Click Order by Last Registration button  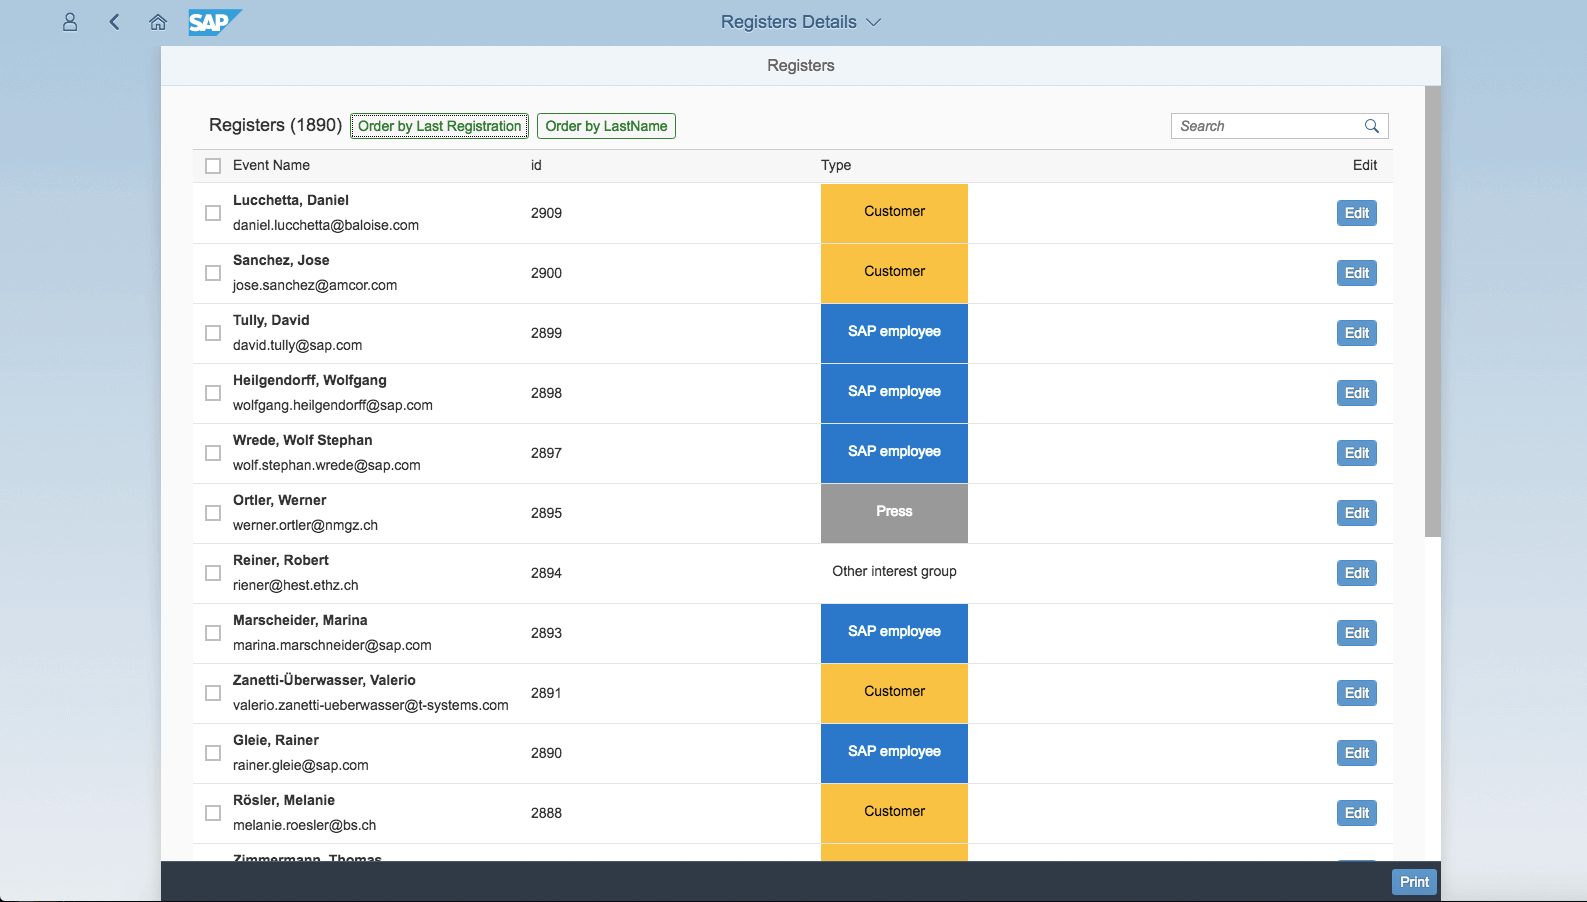pyautogui.click(x=440, y=126)
